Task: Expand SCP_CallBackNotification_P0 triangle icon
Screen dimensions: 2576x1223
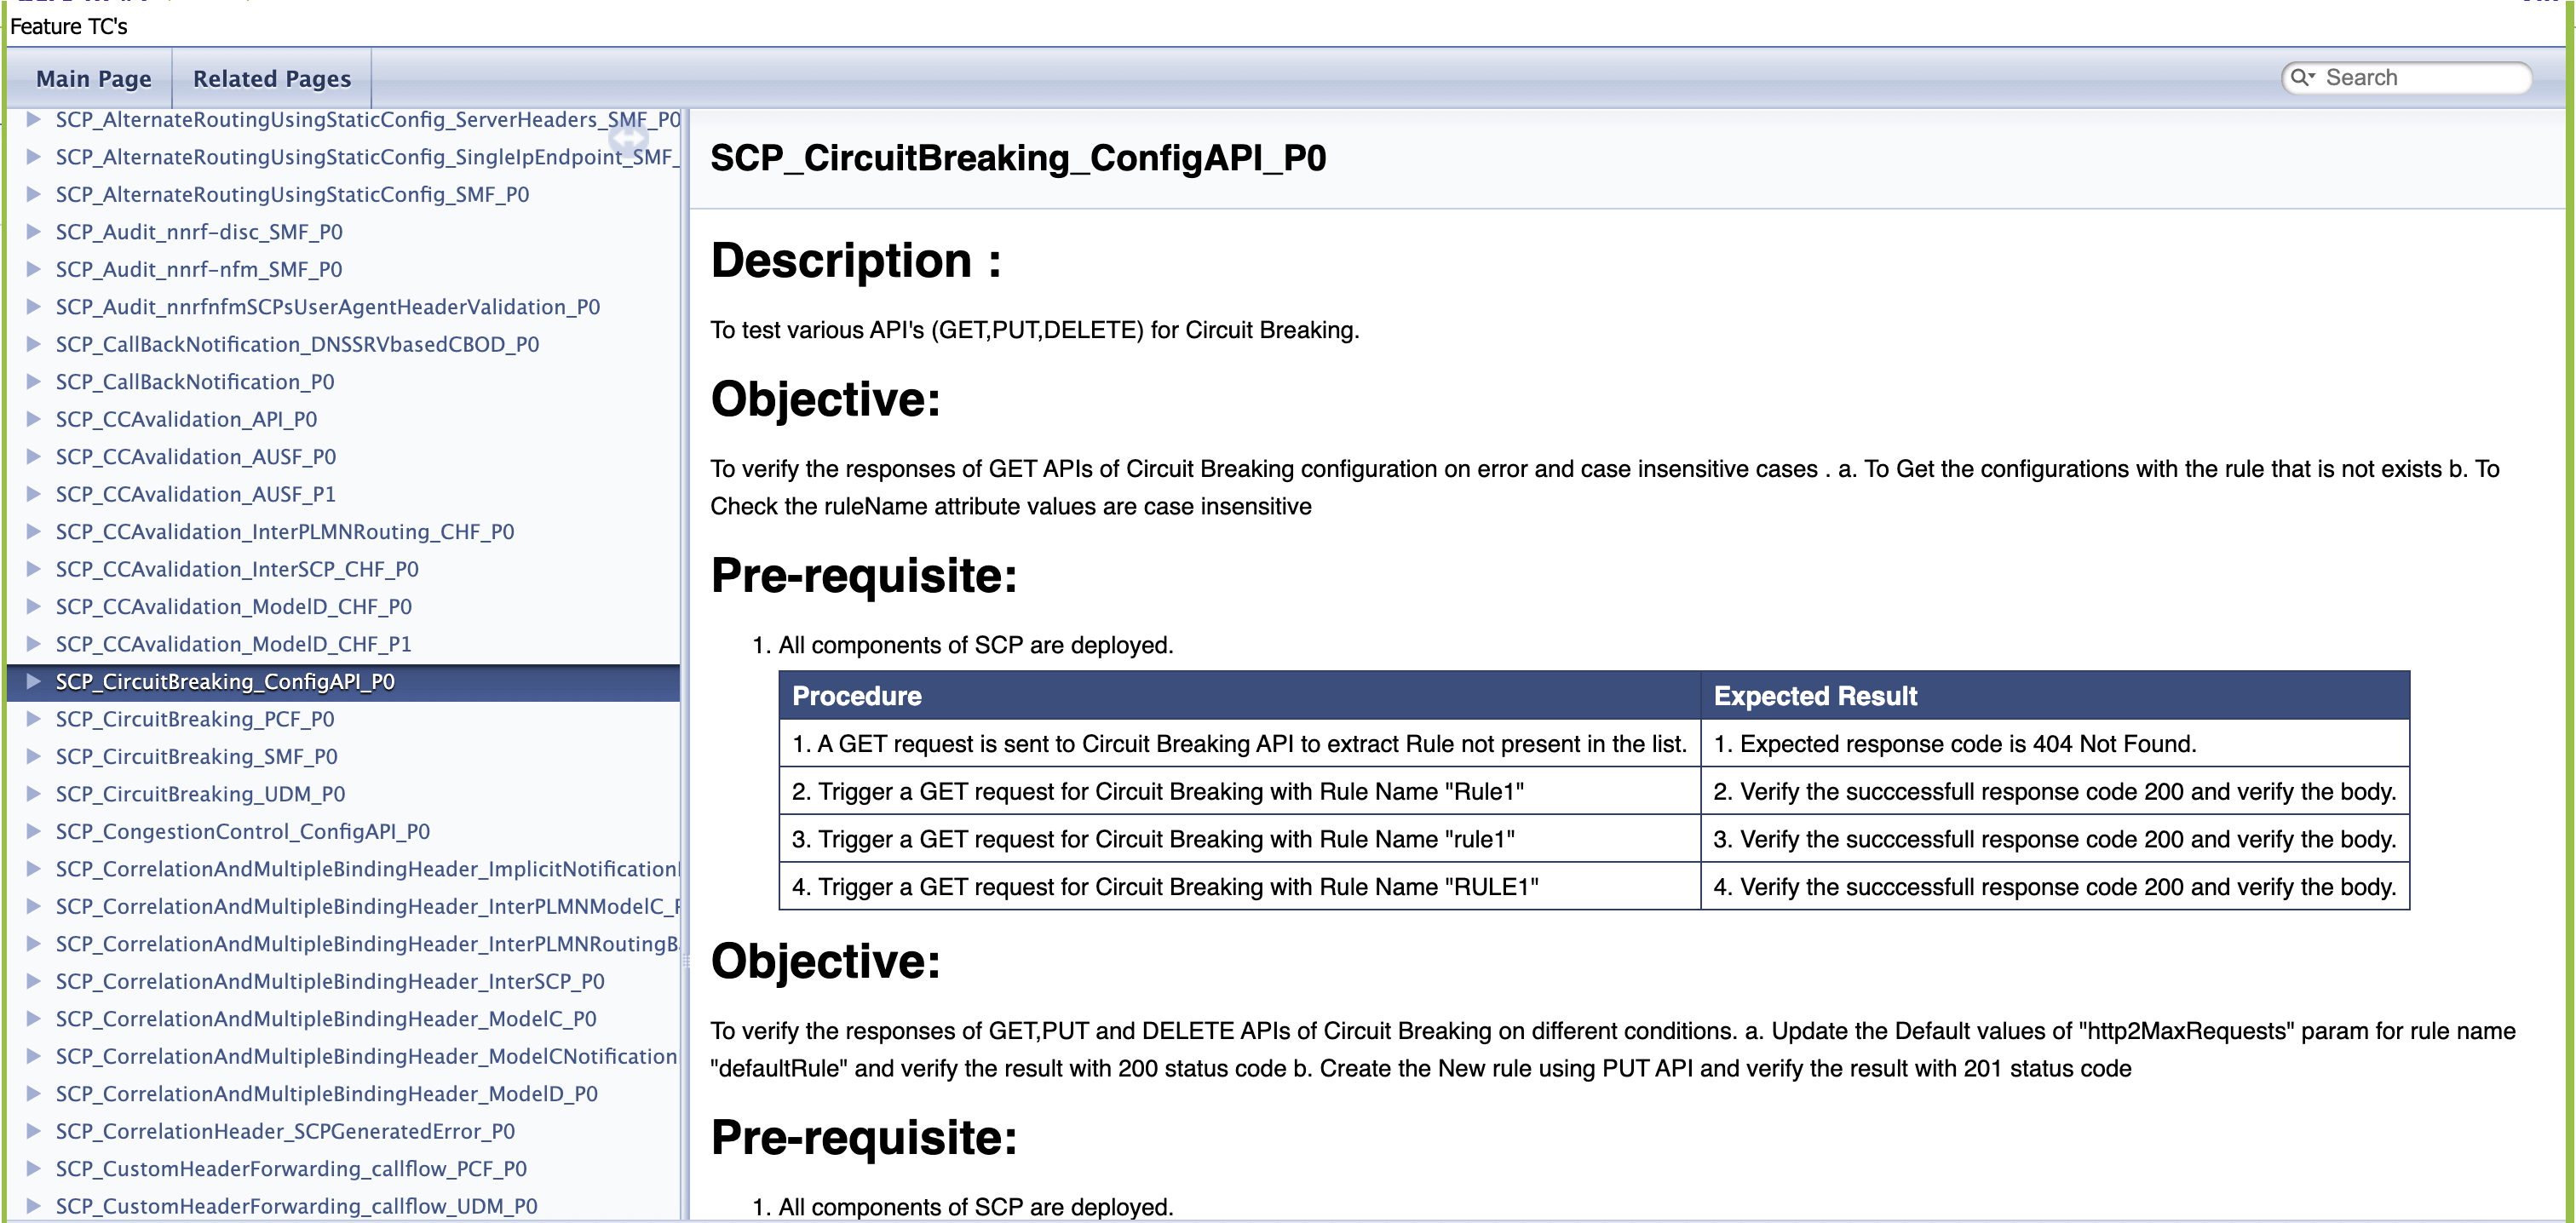Action: [35, 381]
